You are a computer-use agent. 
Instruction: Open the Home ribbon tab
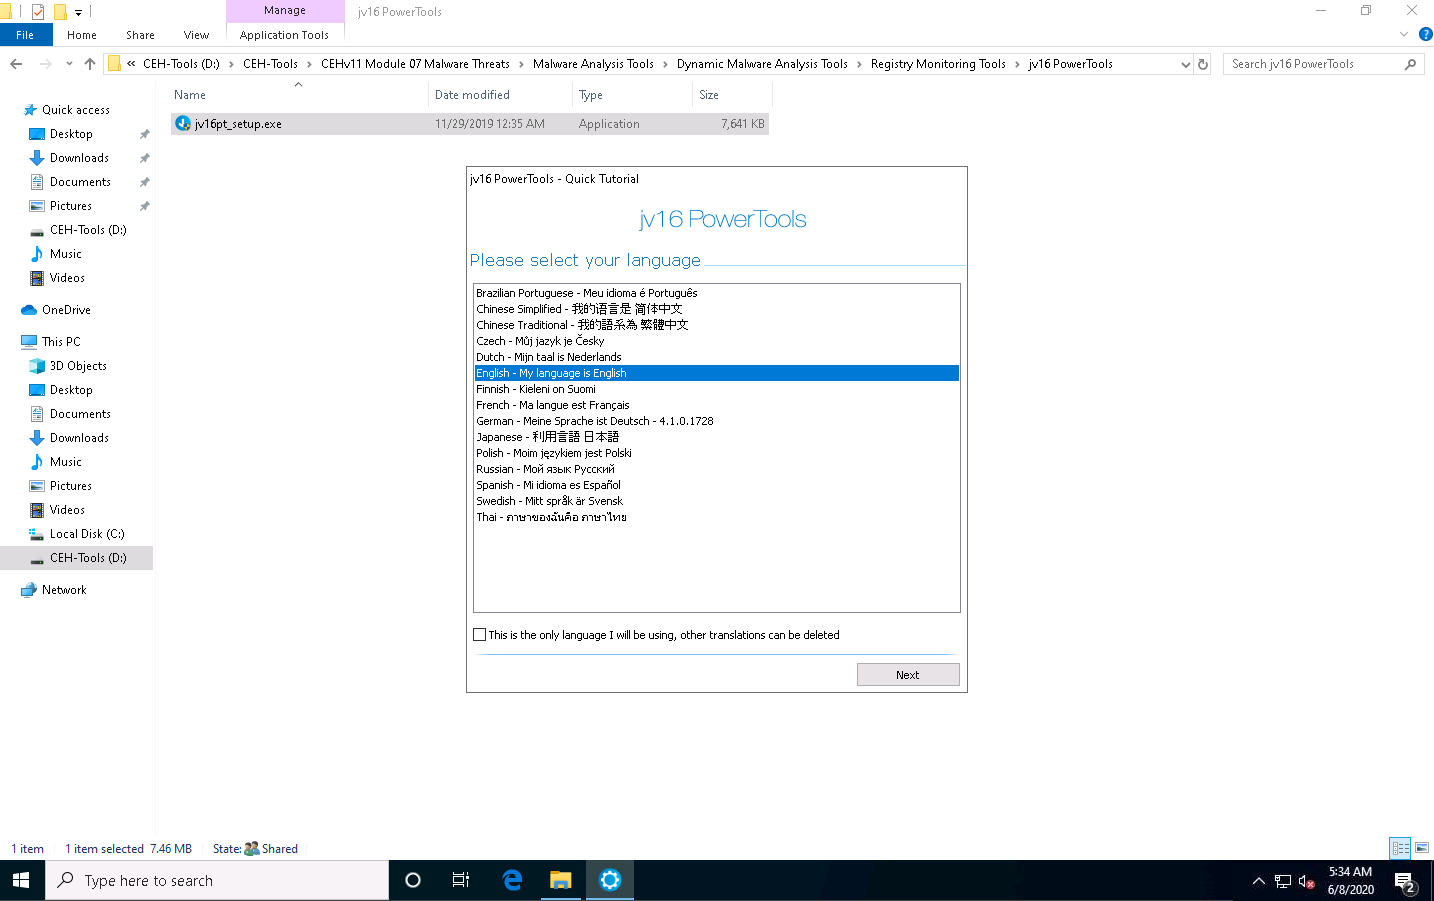(x=82, y=35)
